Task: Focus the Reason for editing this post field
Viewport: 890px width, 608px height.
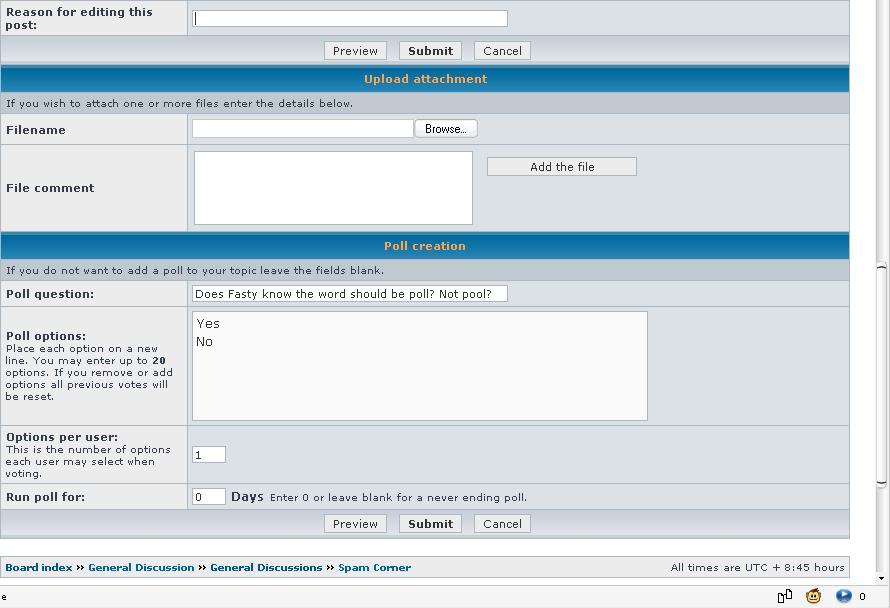Action: tap(350, 18)
